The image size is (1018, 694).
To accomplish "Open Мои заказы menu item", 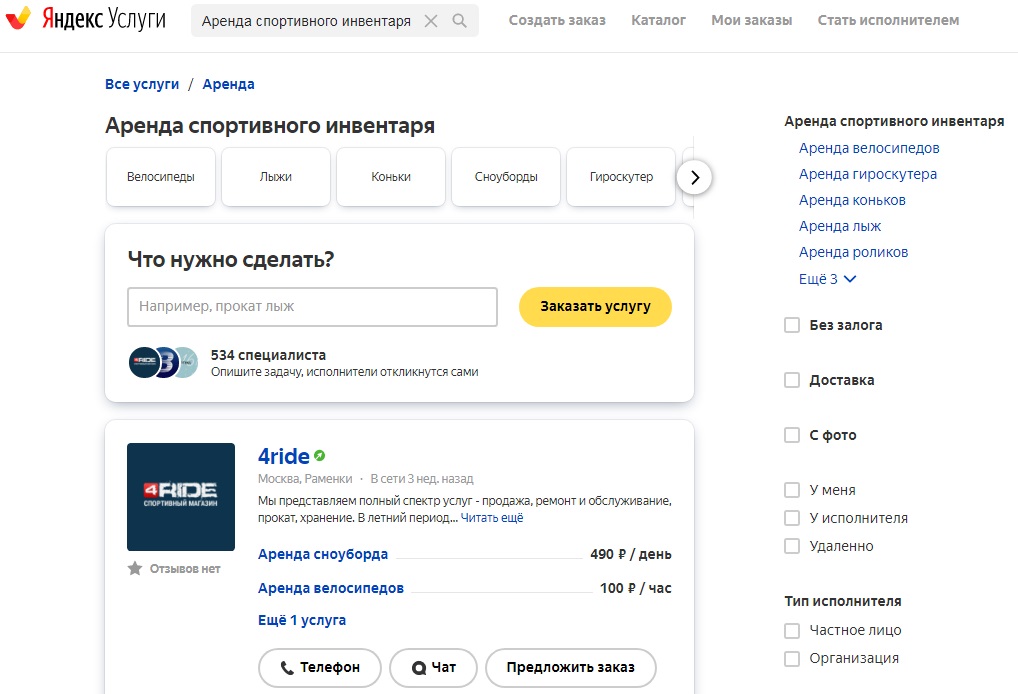I will 752,21.
